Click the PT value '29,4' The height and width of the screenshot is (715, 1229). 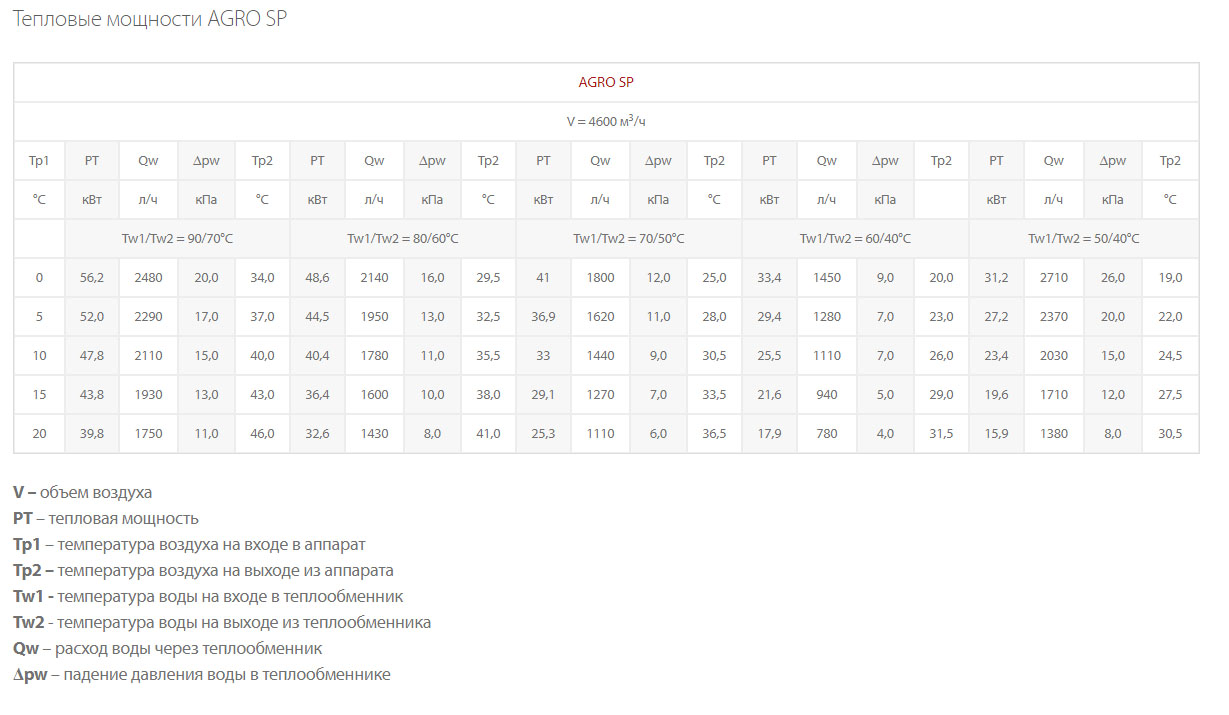click(x=769, y=316)
